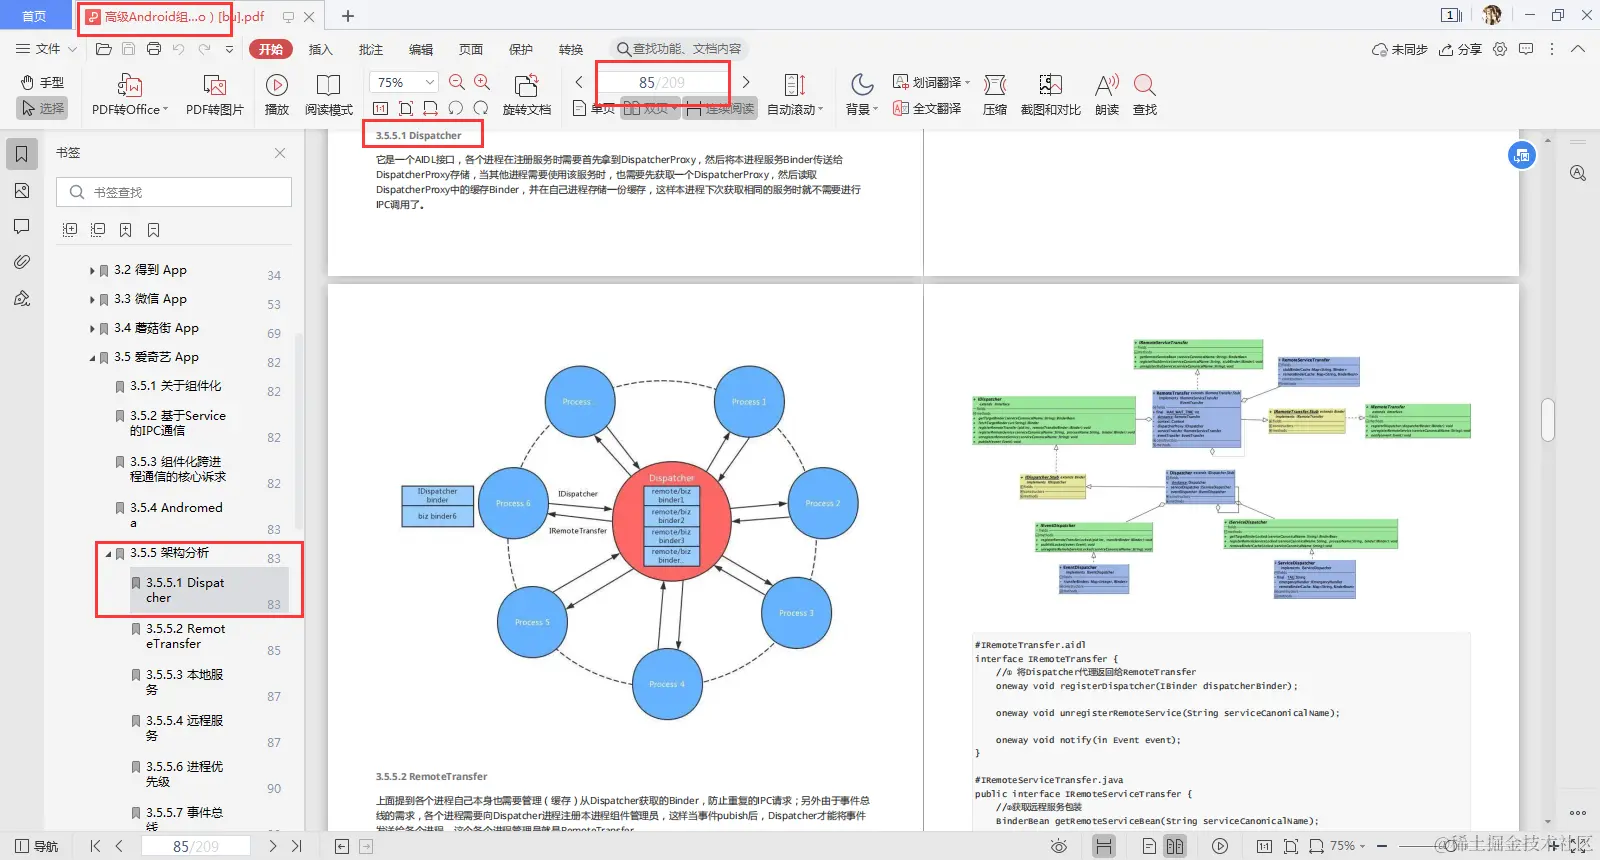Click PDF转图片 convert to image tool
Image resolution: width=1600 pixels, height=860 pixels.
point(214,95)
